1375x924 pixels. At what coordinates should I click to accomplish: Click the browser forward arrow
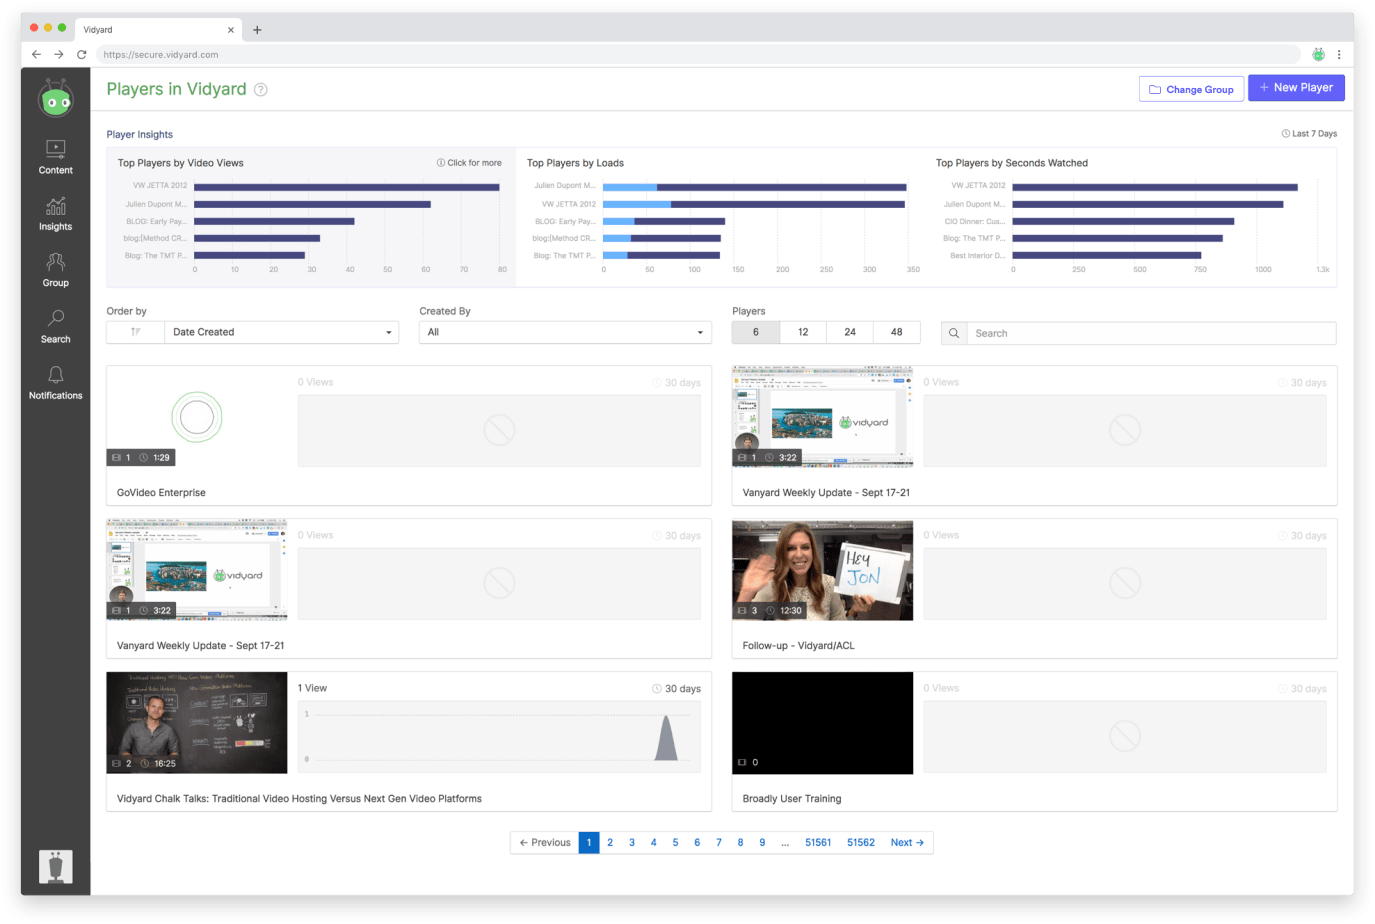coord(59,55)
